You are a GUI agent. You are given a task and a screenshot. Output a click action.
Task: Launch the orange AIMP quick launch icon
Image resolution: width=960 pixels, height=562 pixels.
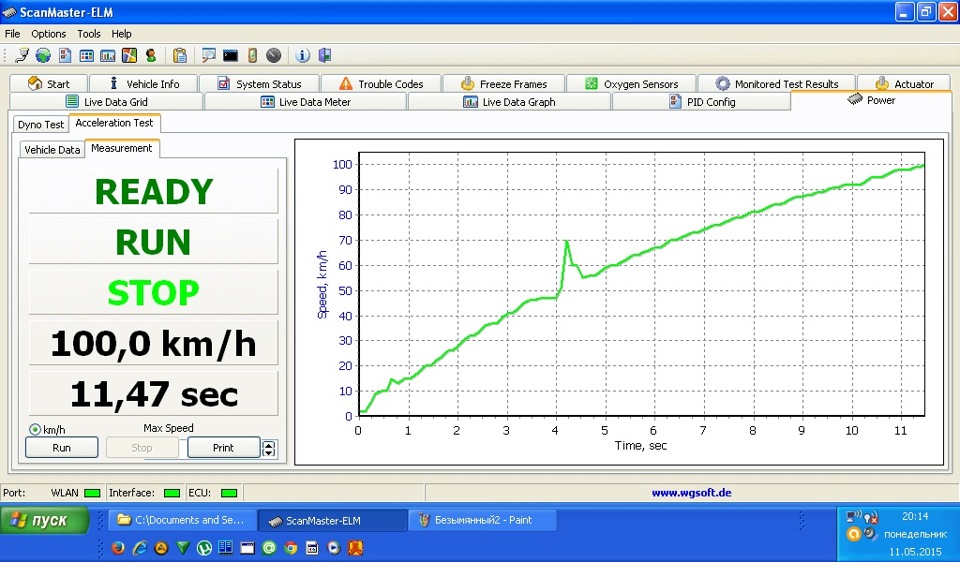click(161, 547)
